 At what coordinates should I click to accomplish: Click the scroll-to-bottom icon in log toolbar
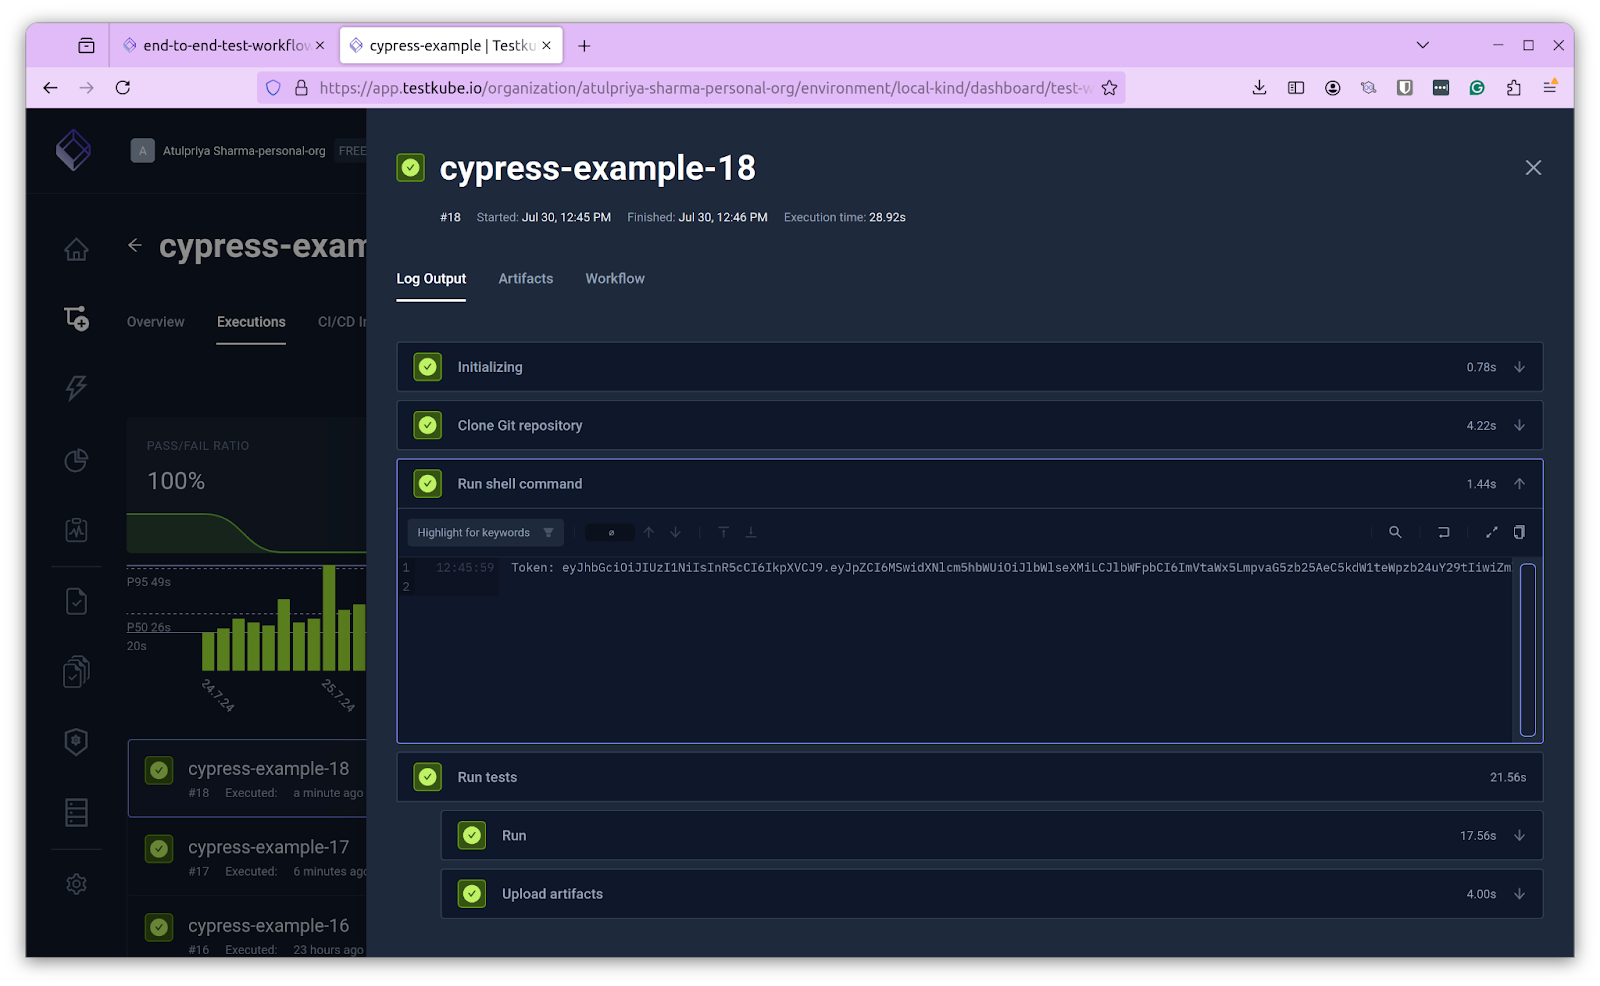coord(750,532)
